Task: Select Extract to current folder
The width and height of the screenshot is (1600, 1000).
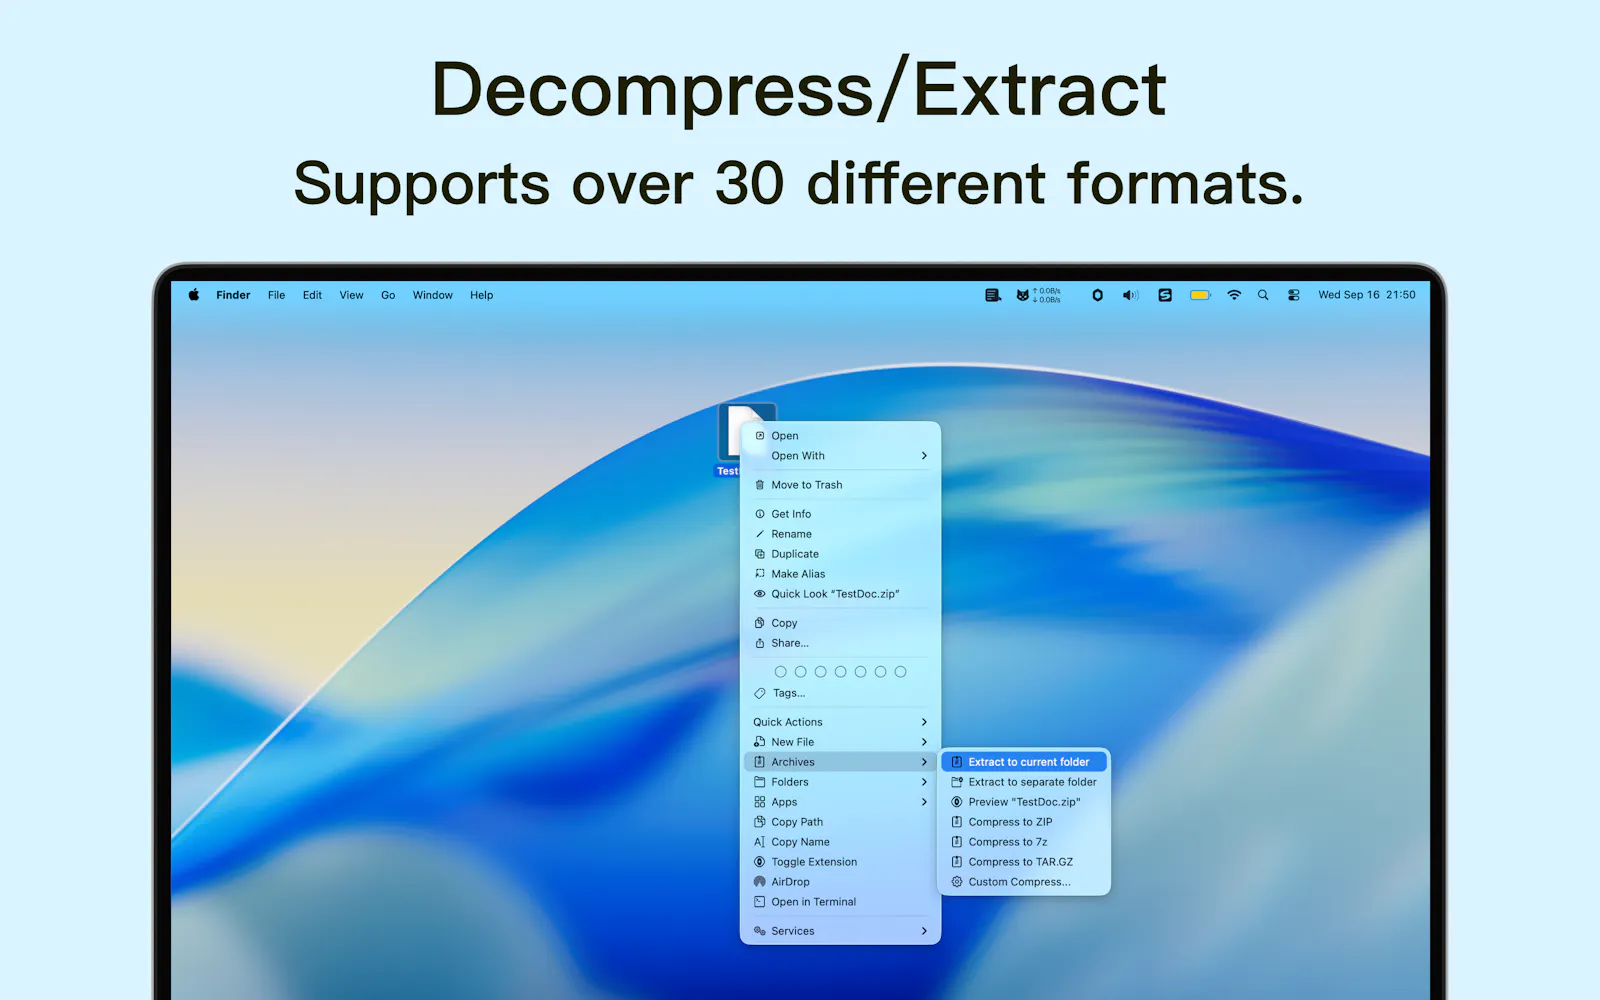Action: pos(1024,762)
